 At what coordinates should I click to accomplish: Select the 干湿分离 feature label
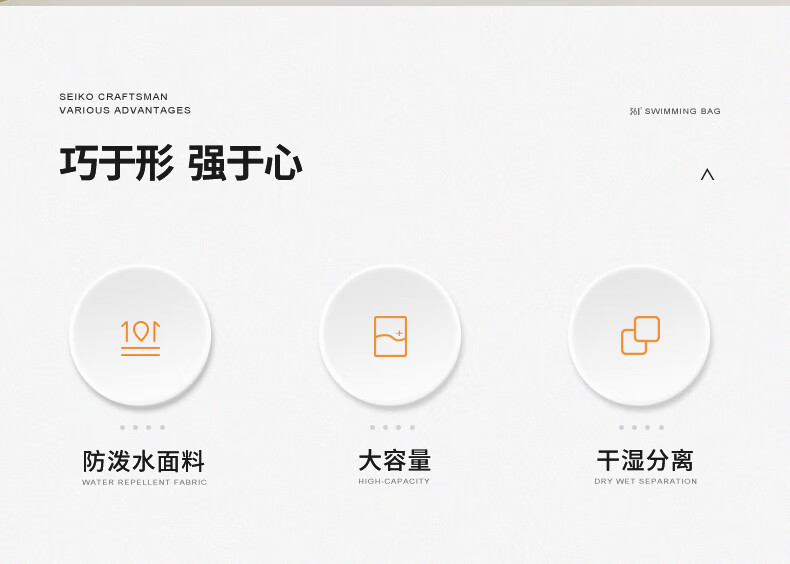pos(645,461)
